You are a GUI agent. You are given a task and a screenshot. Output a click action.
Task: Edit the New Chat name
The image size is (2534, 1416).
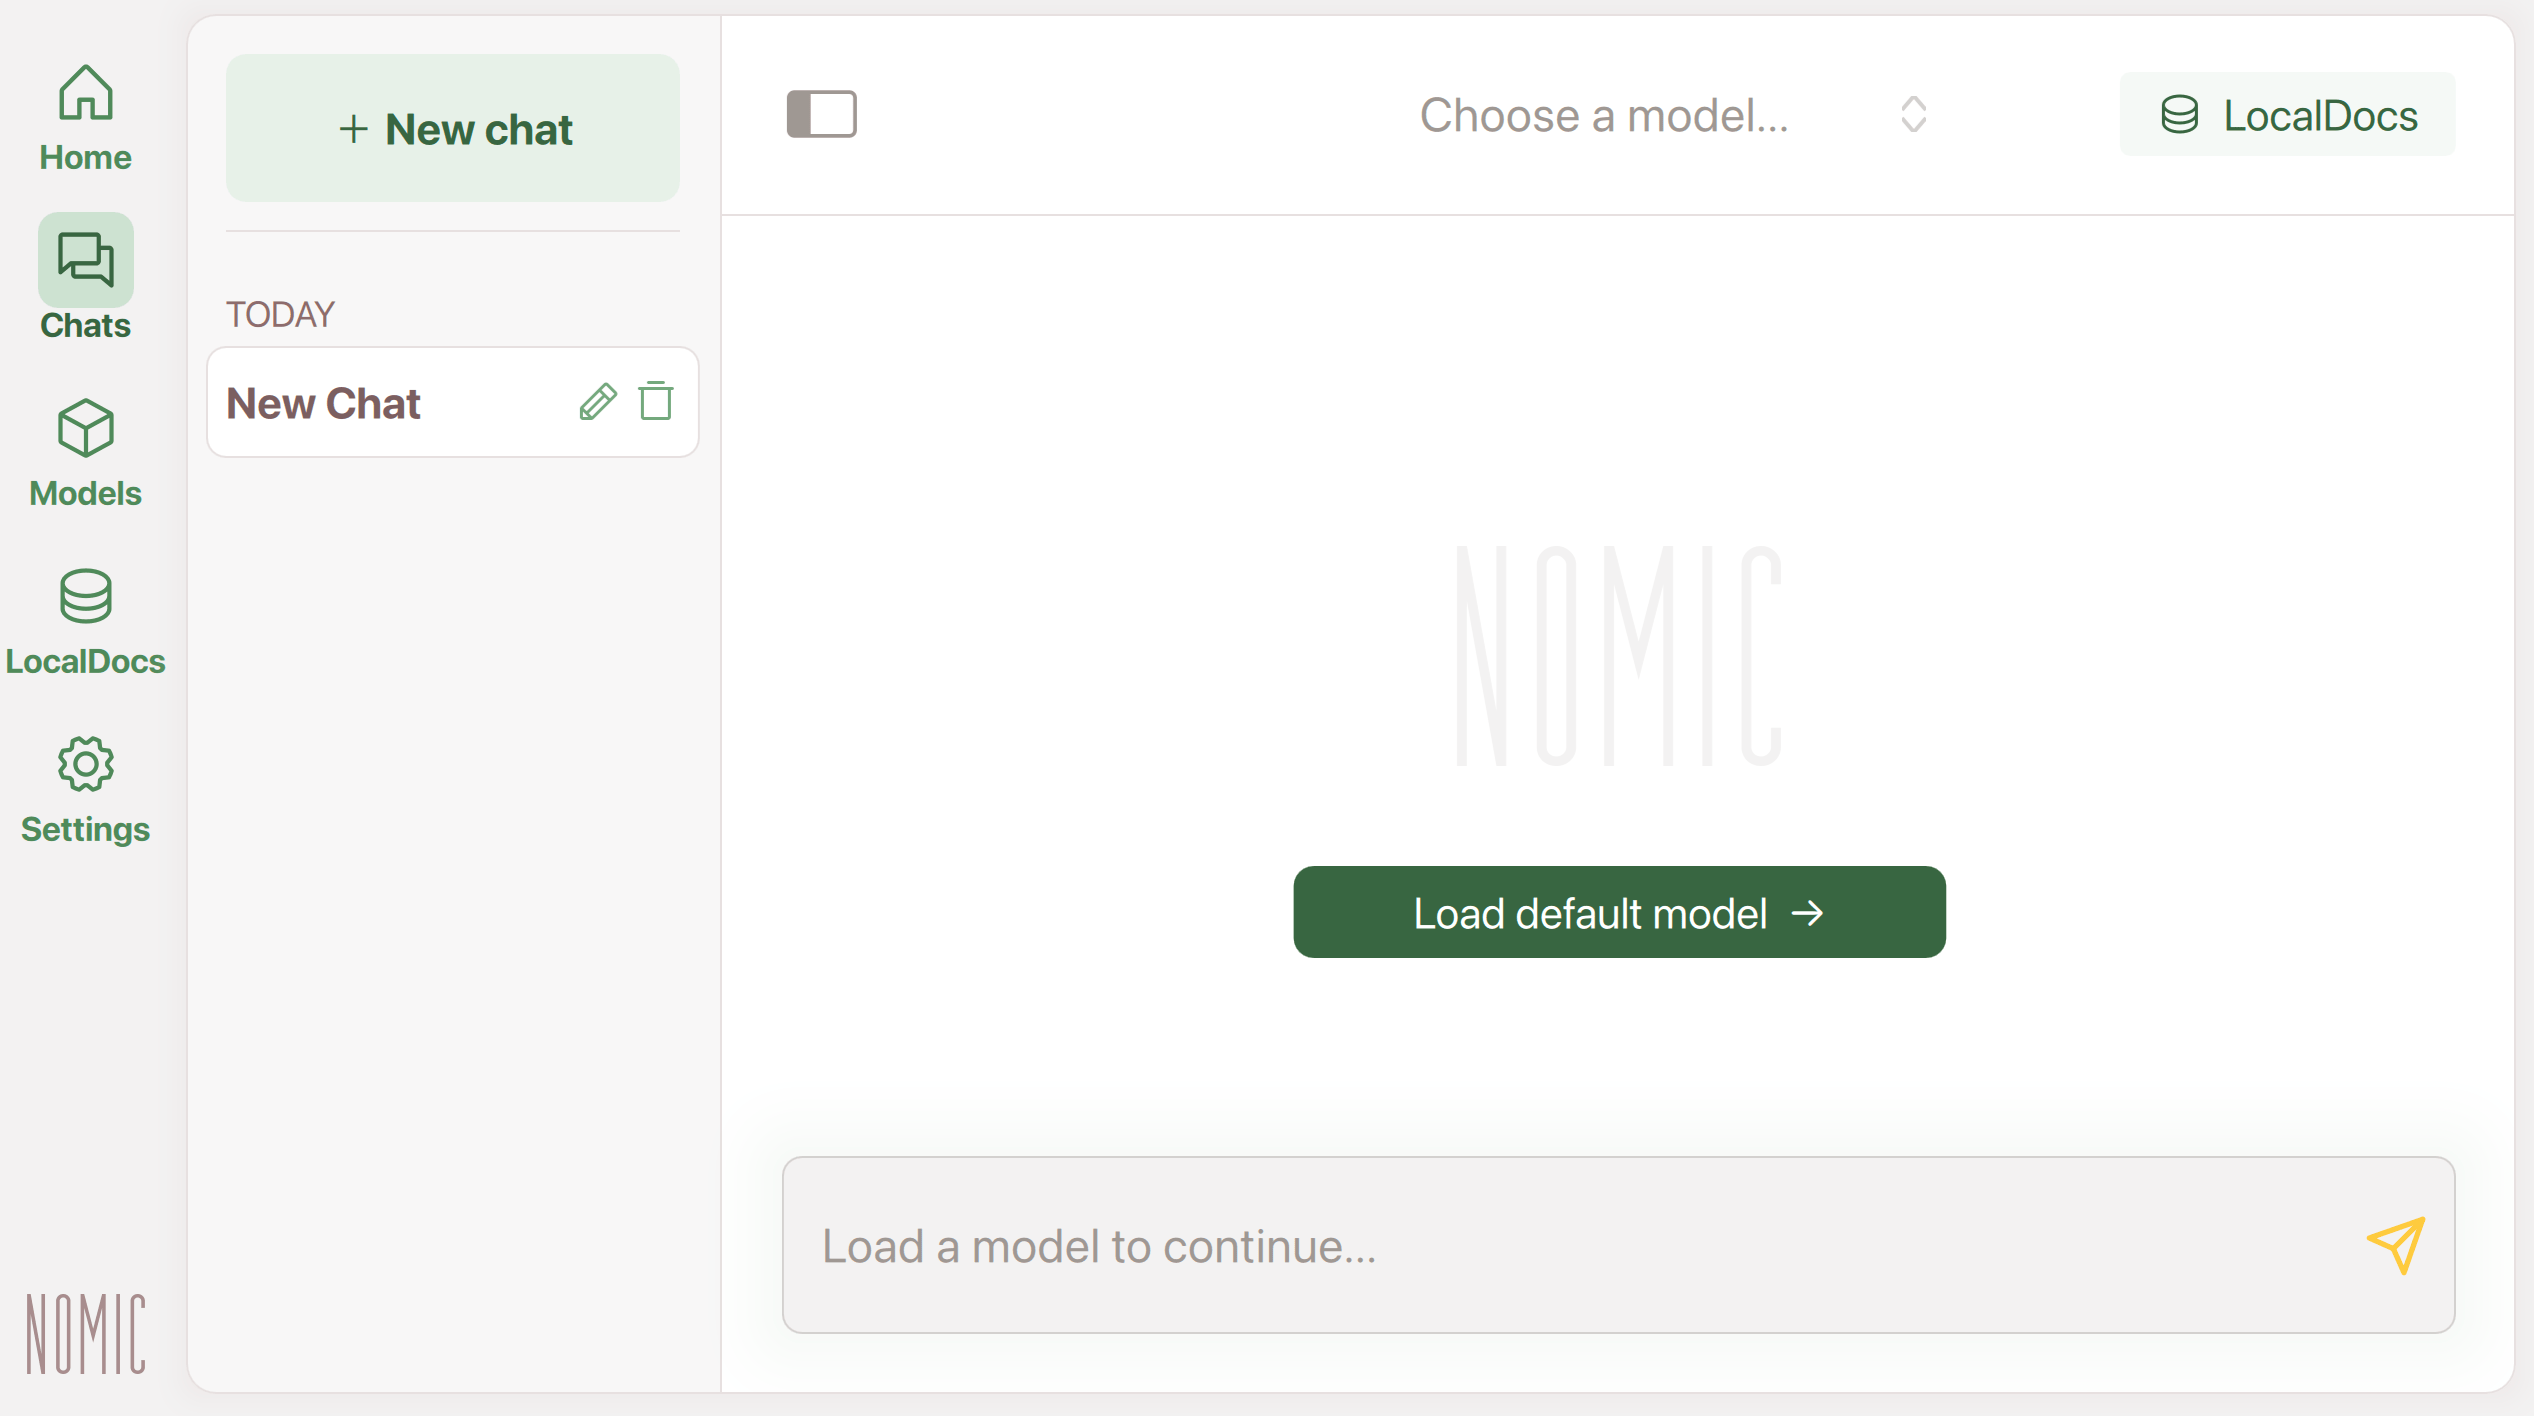coord(598,402)
